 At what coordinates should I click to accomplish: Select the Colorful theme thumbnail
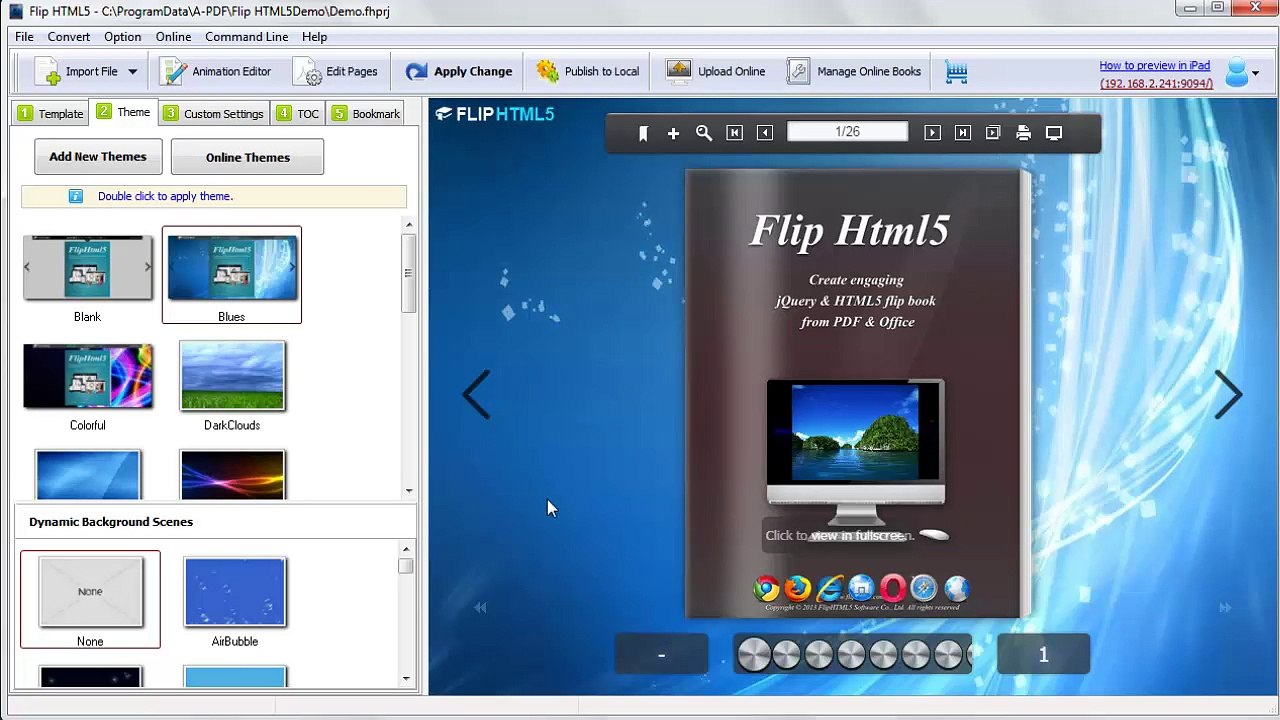[x=88, y=377]
